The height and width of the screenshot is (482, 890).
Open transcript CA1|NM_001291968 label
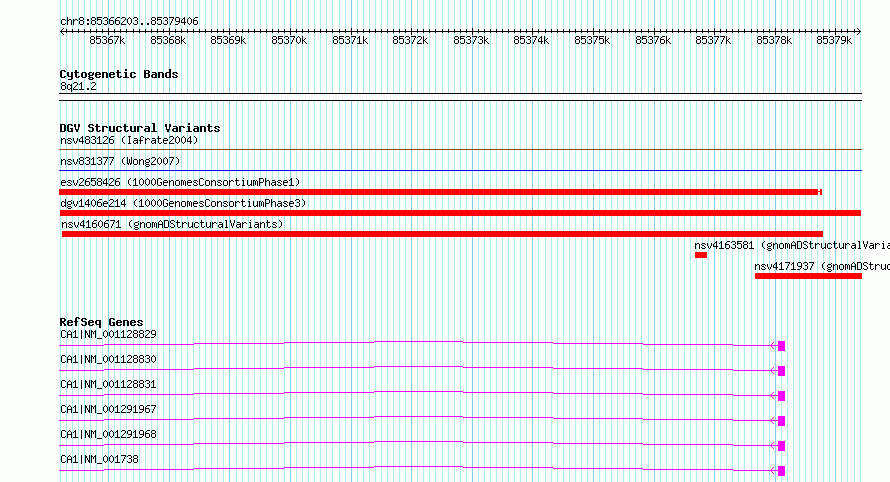(108, 434)
